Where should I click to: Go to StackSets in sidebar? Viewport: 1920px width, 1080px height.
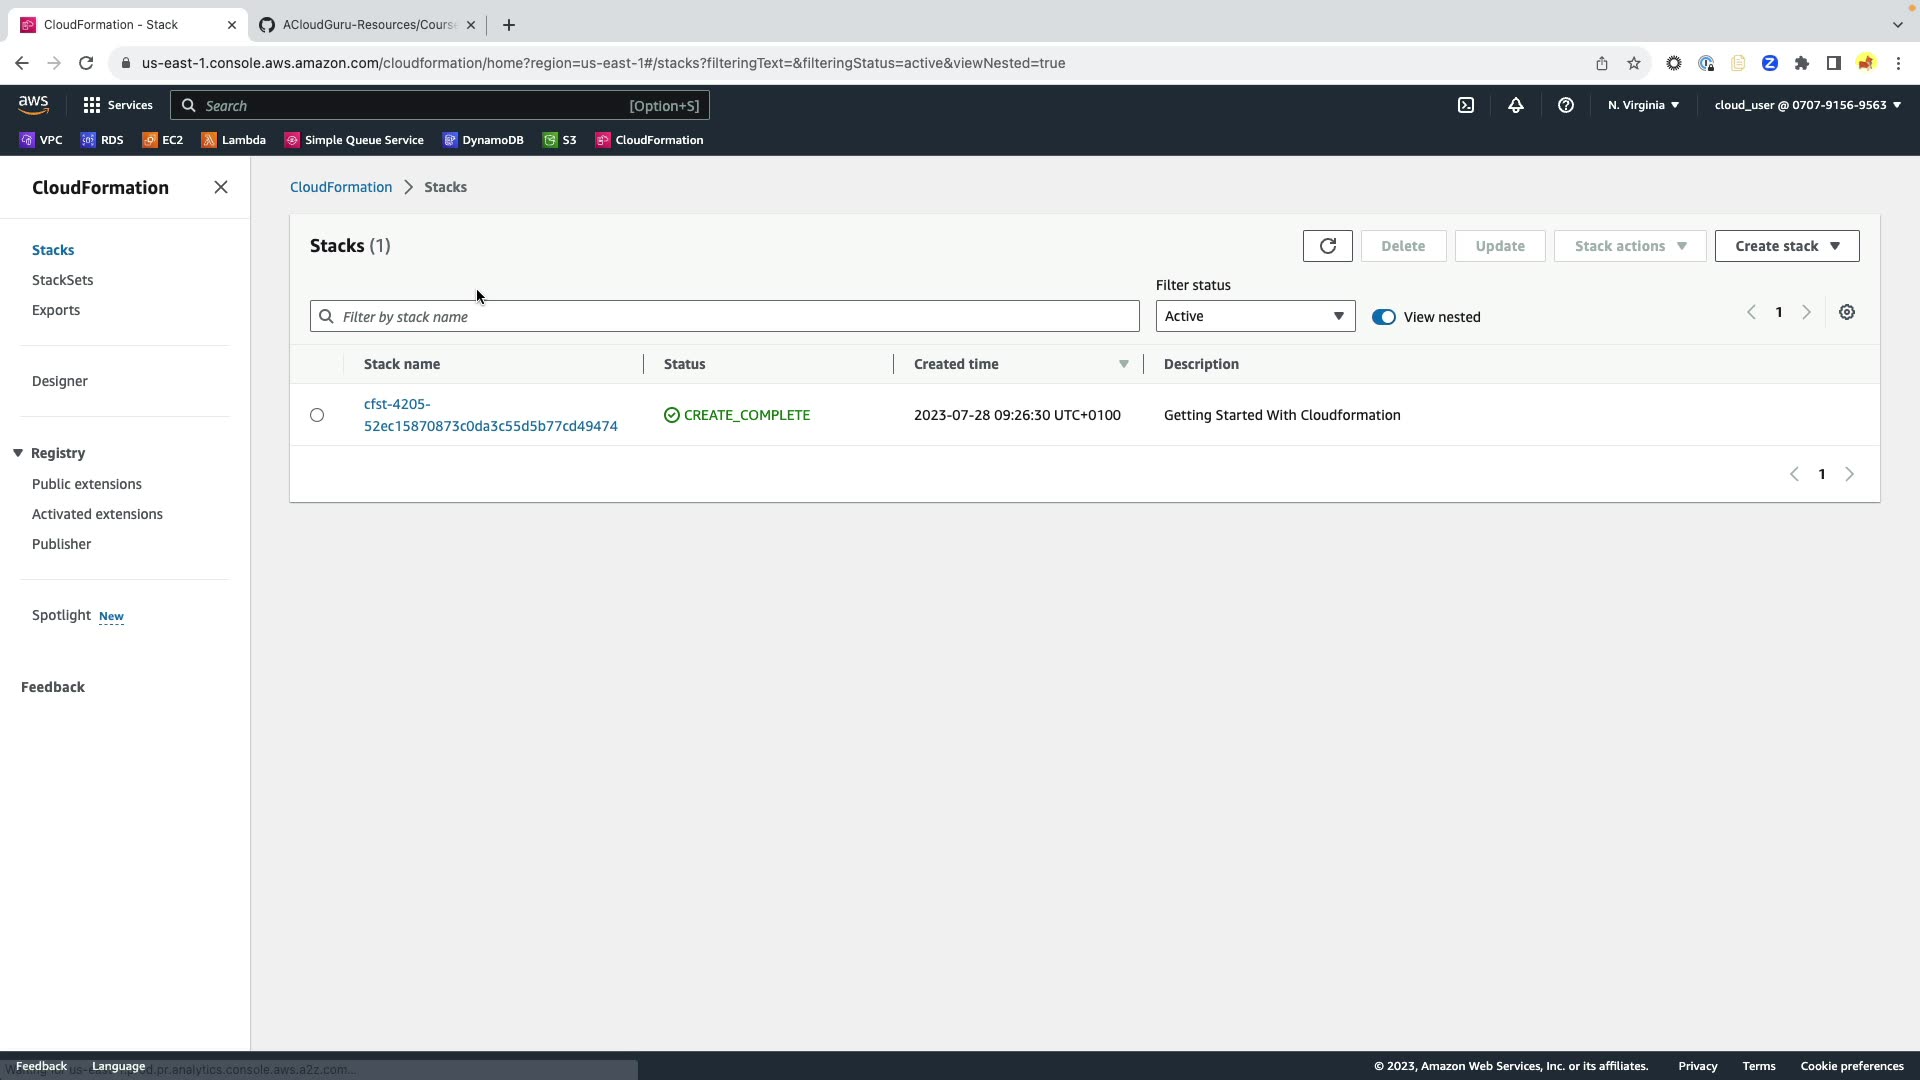(62, 280)
